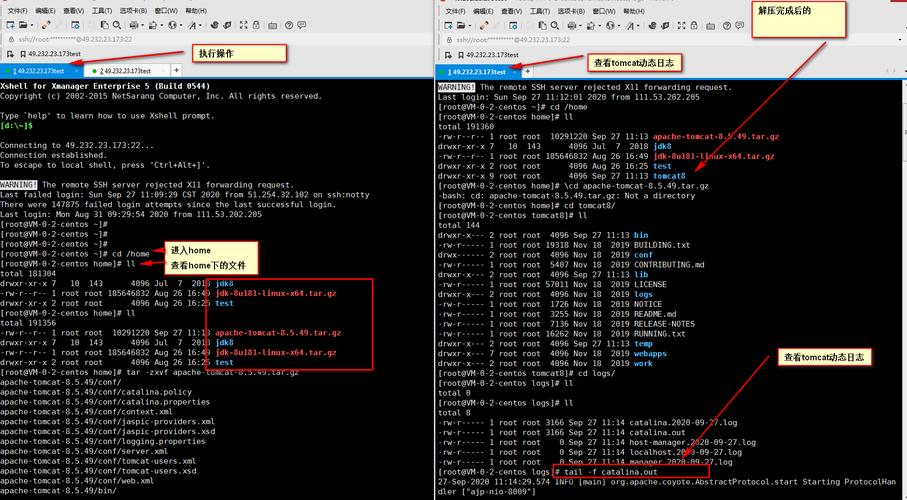Click RELEASE-NOTES entry in right terminal
This screenshot has width=907, height=500.
click(x=665, y=324)
